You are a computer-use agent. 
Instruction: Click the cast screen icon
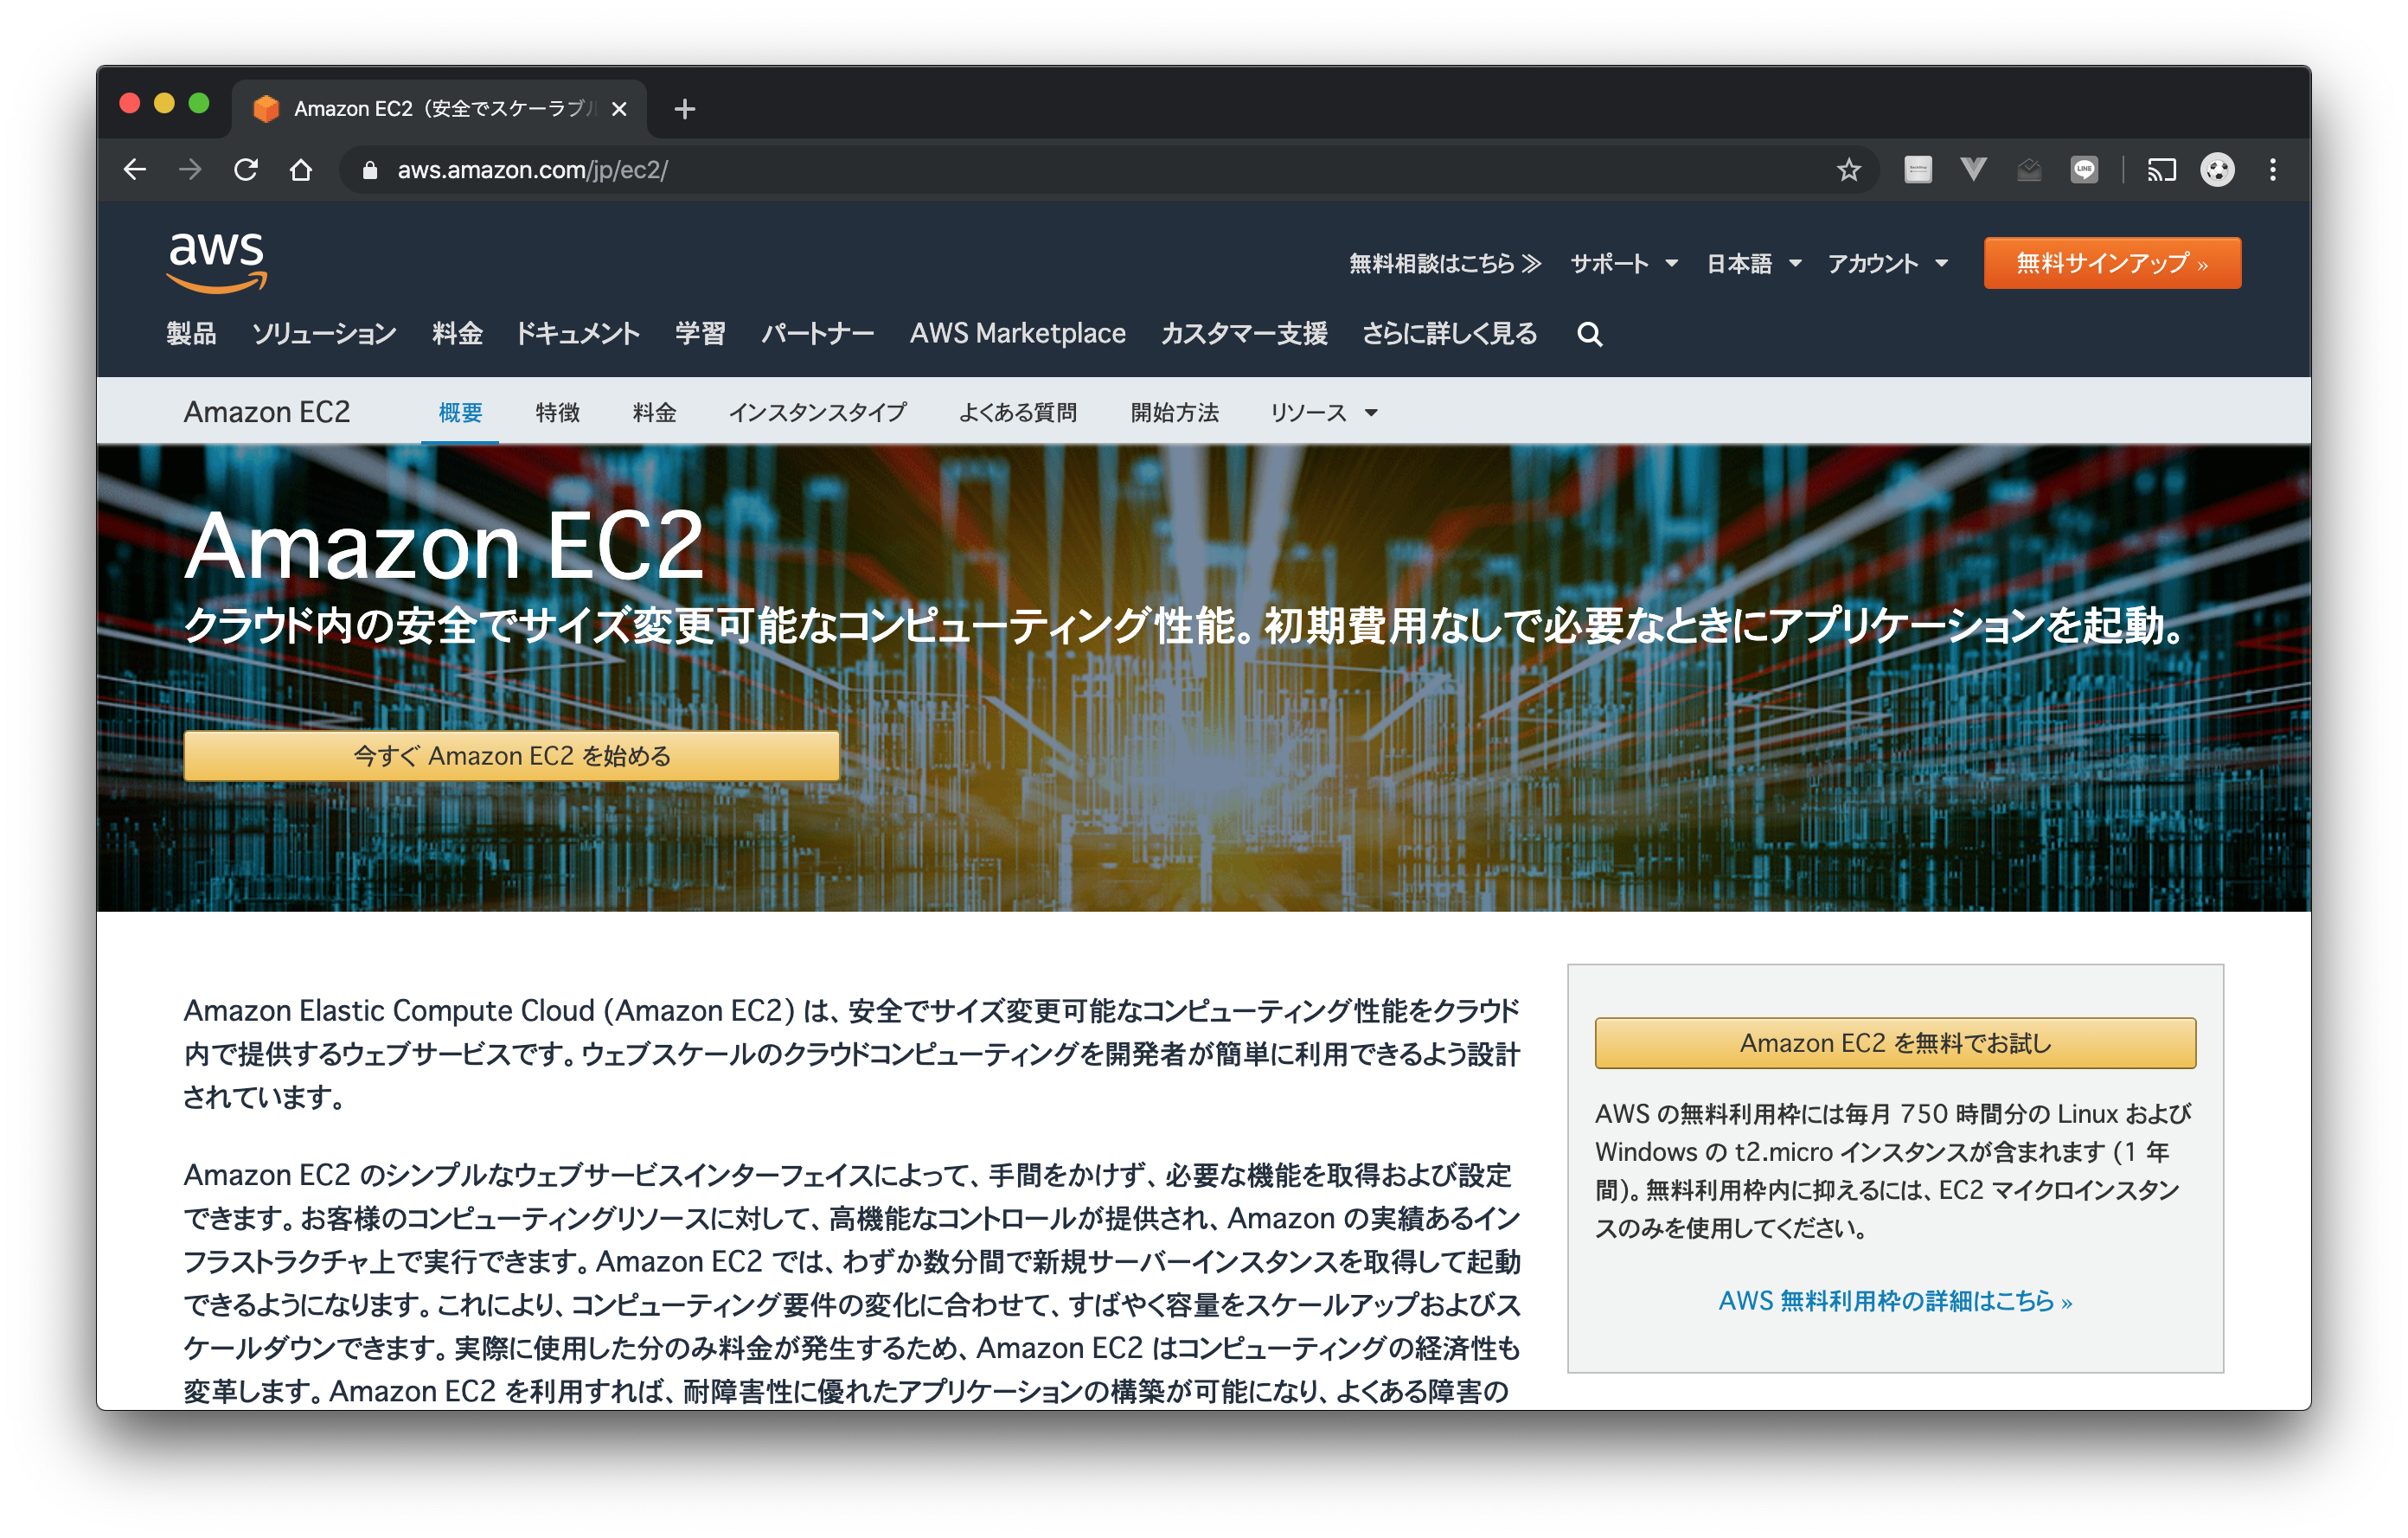[2161, 170]
